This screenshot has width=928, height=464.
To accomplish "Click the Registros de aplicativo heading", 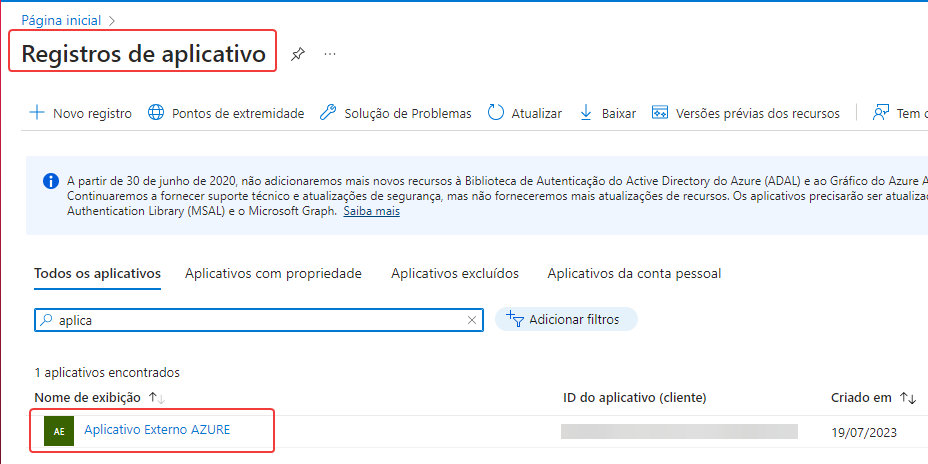I will click(143, 54).
